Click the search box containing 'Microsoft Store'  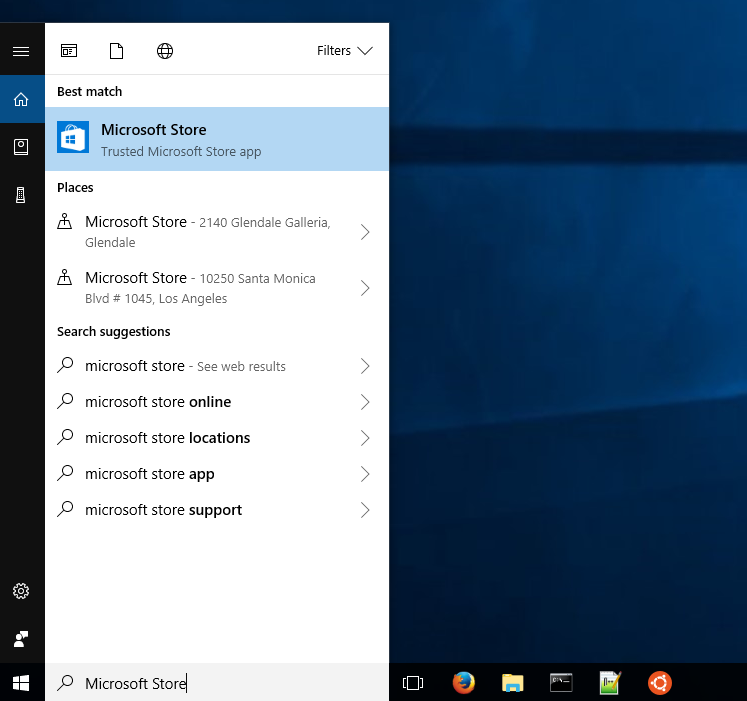click(217, 682)
